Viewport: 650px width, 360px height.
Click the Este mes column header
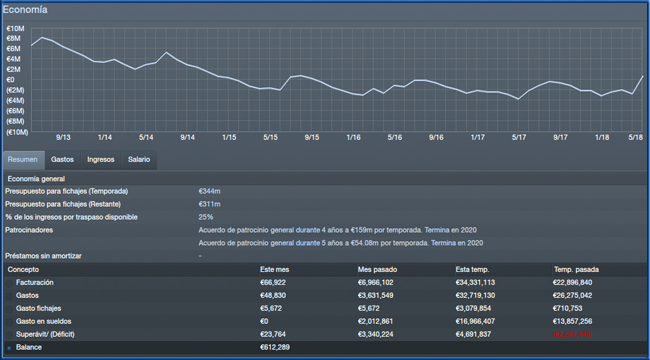point(274,270)
